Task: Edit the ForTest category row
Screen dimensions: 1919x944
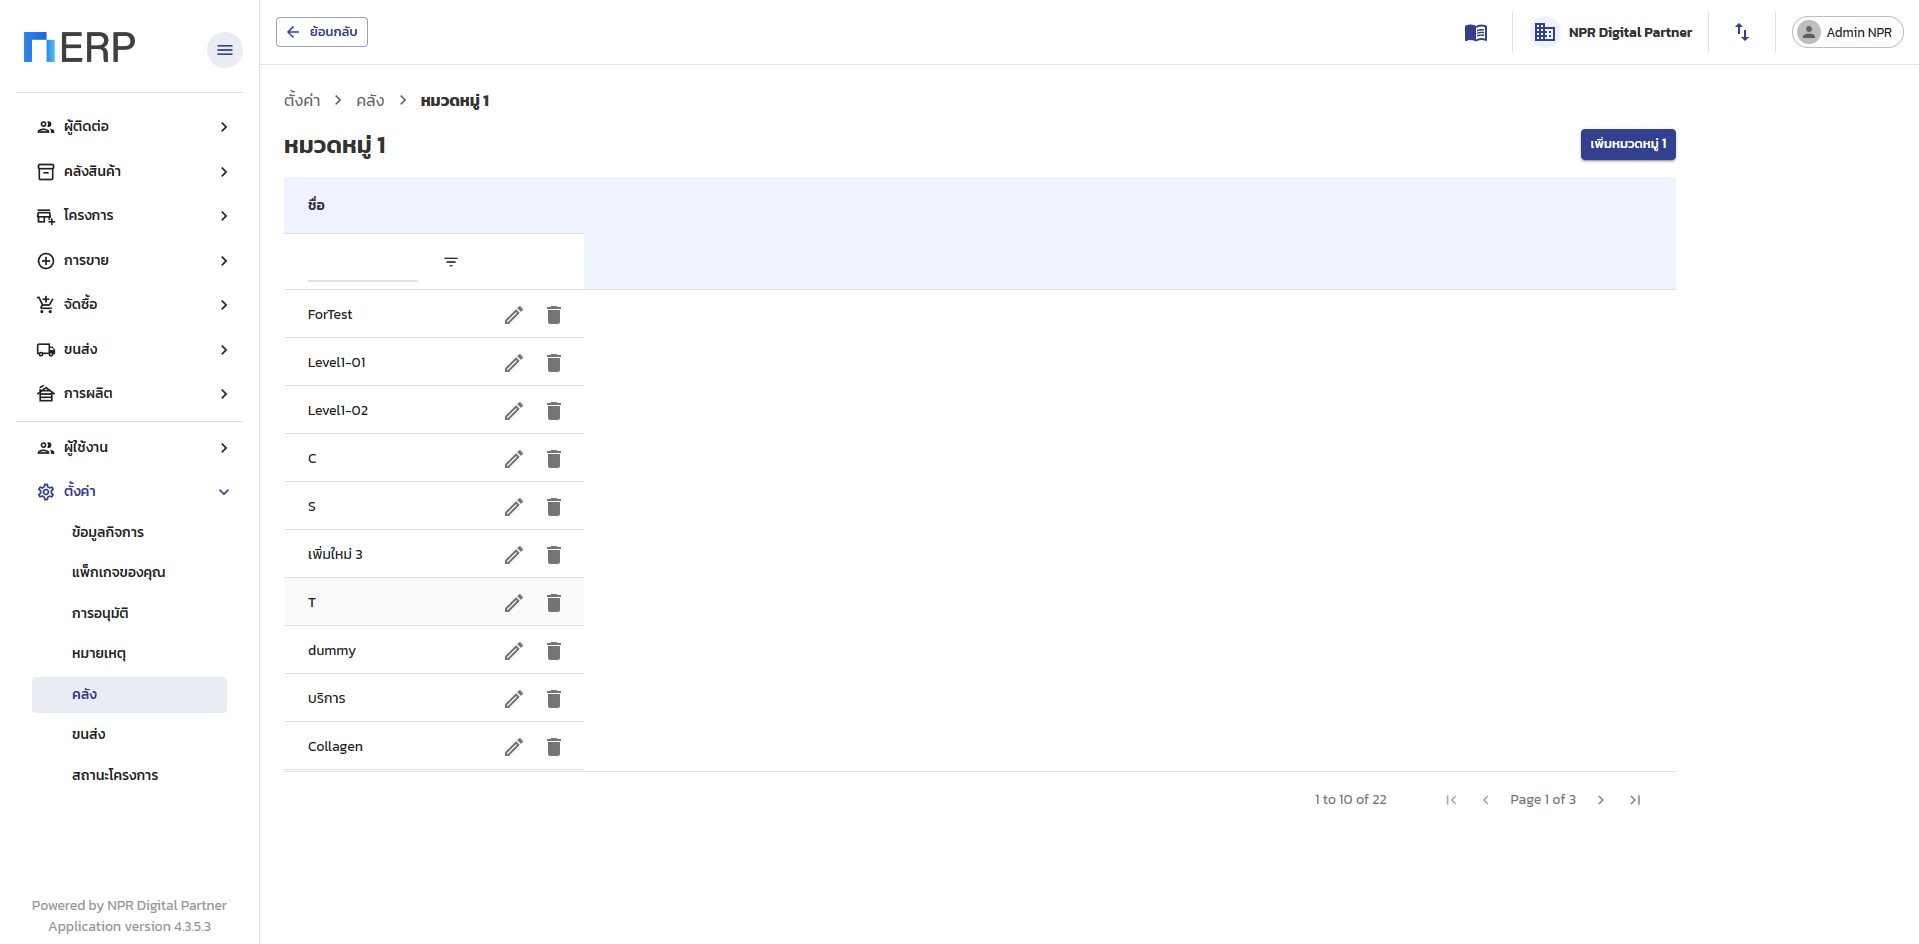Action: (x=514, y=315)
